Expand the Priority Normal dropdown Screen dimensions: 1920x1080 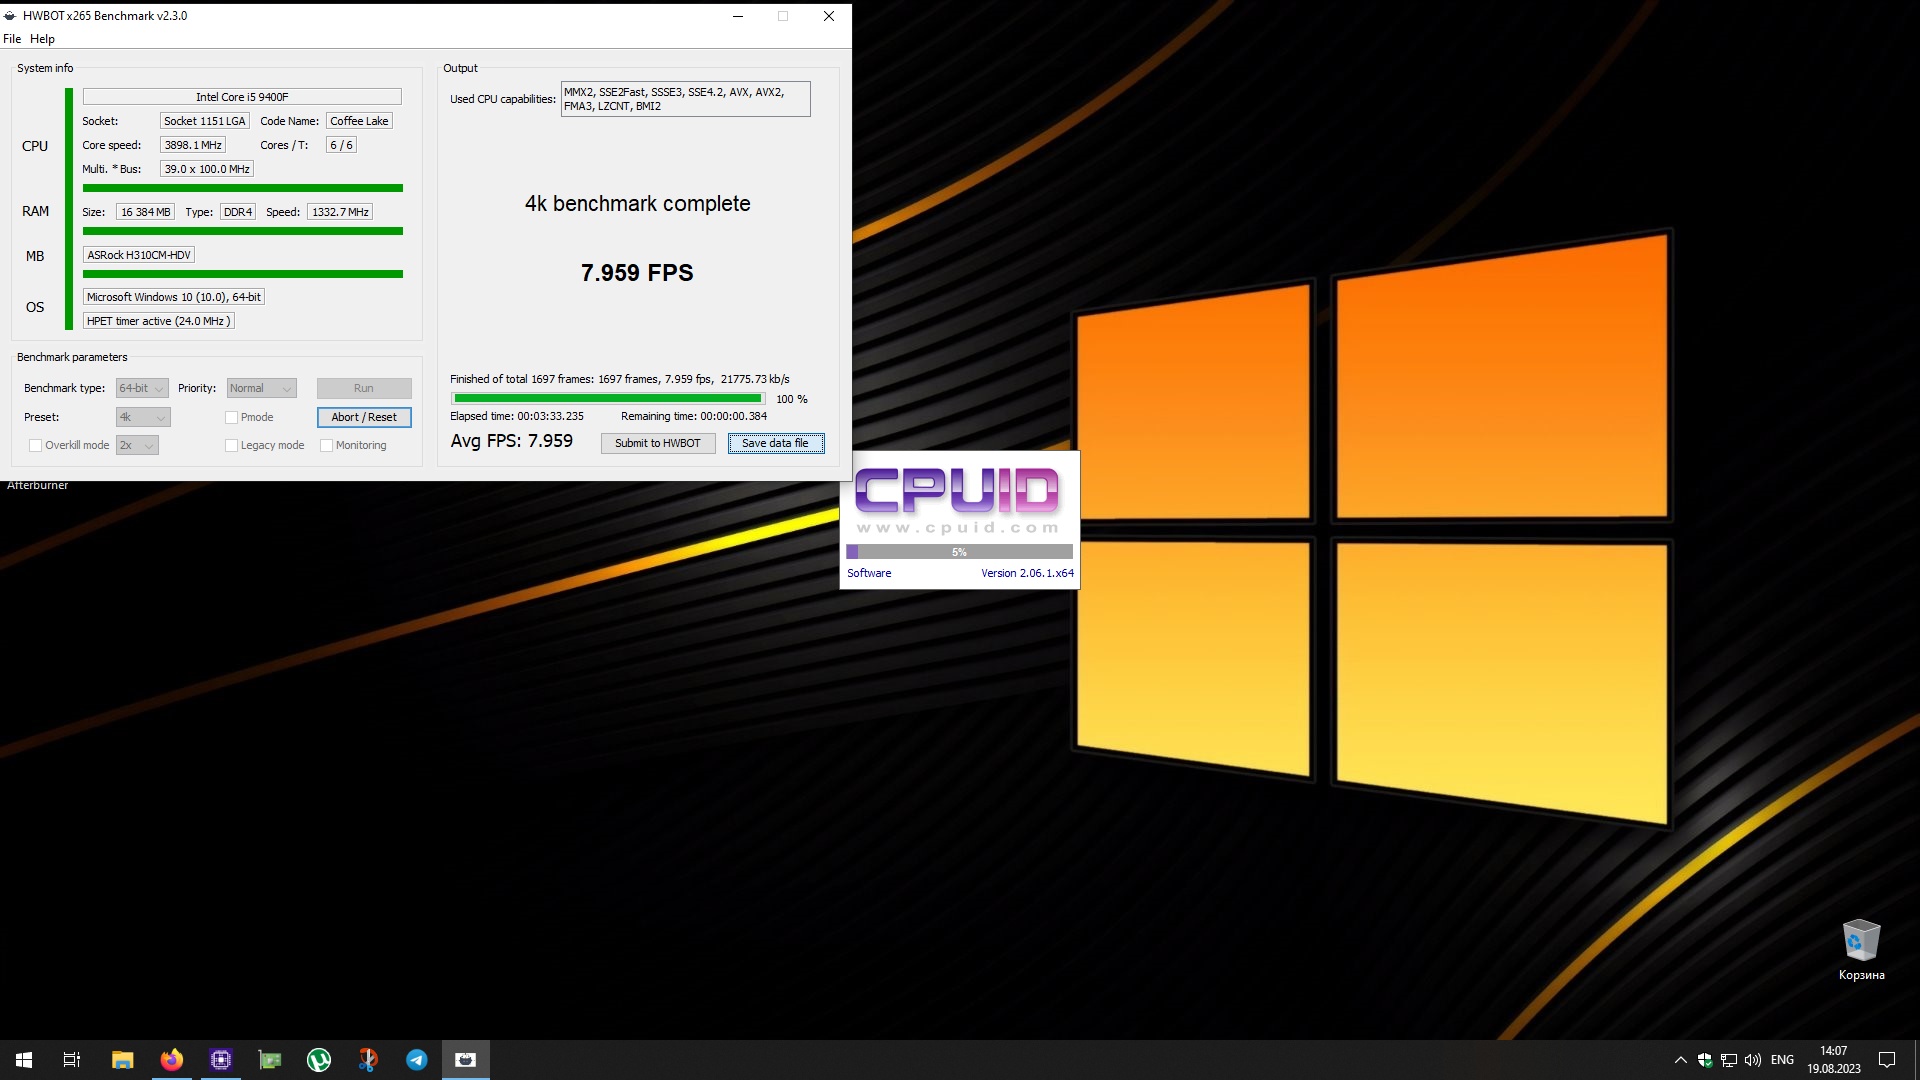[261, 388]
